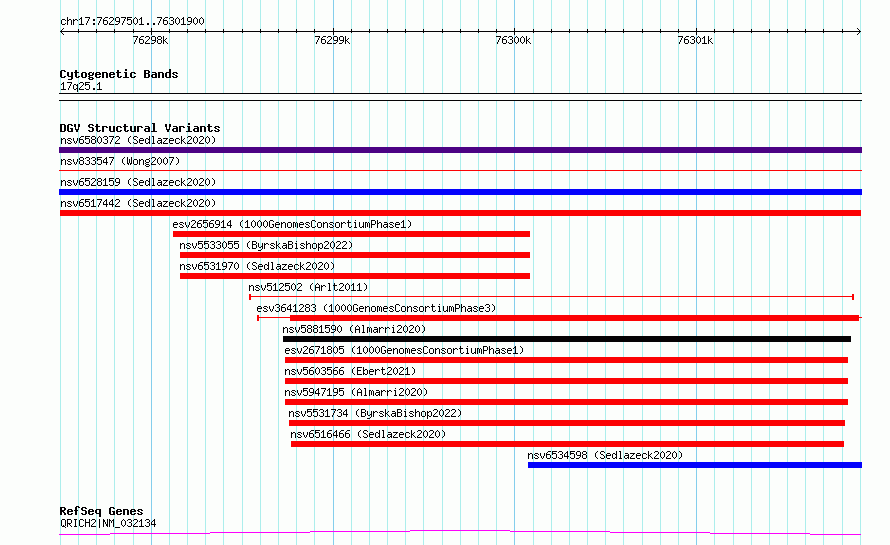Click the nsv6580372 (Sedlazeck2020) label
Screen dimensions: 890x545
coord(138,140)
